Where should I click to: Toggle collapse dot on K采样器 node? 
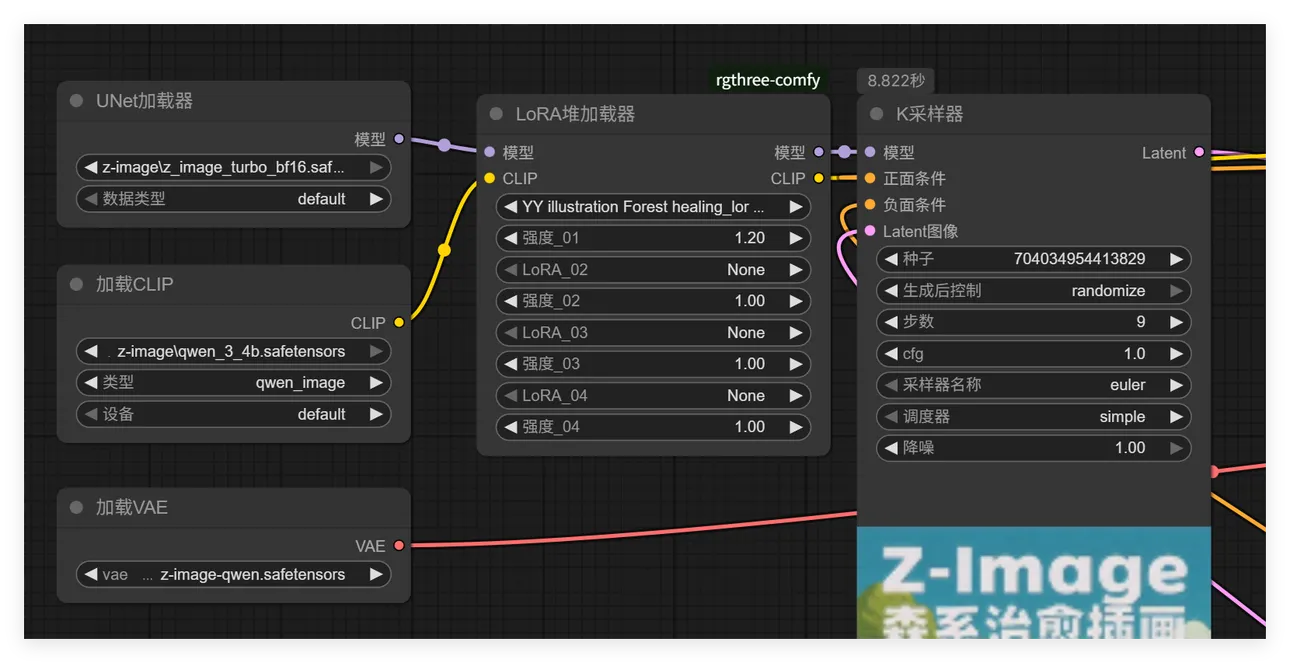click(x=877, y=114)
